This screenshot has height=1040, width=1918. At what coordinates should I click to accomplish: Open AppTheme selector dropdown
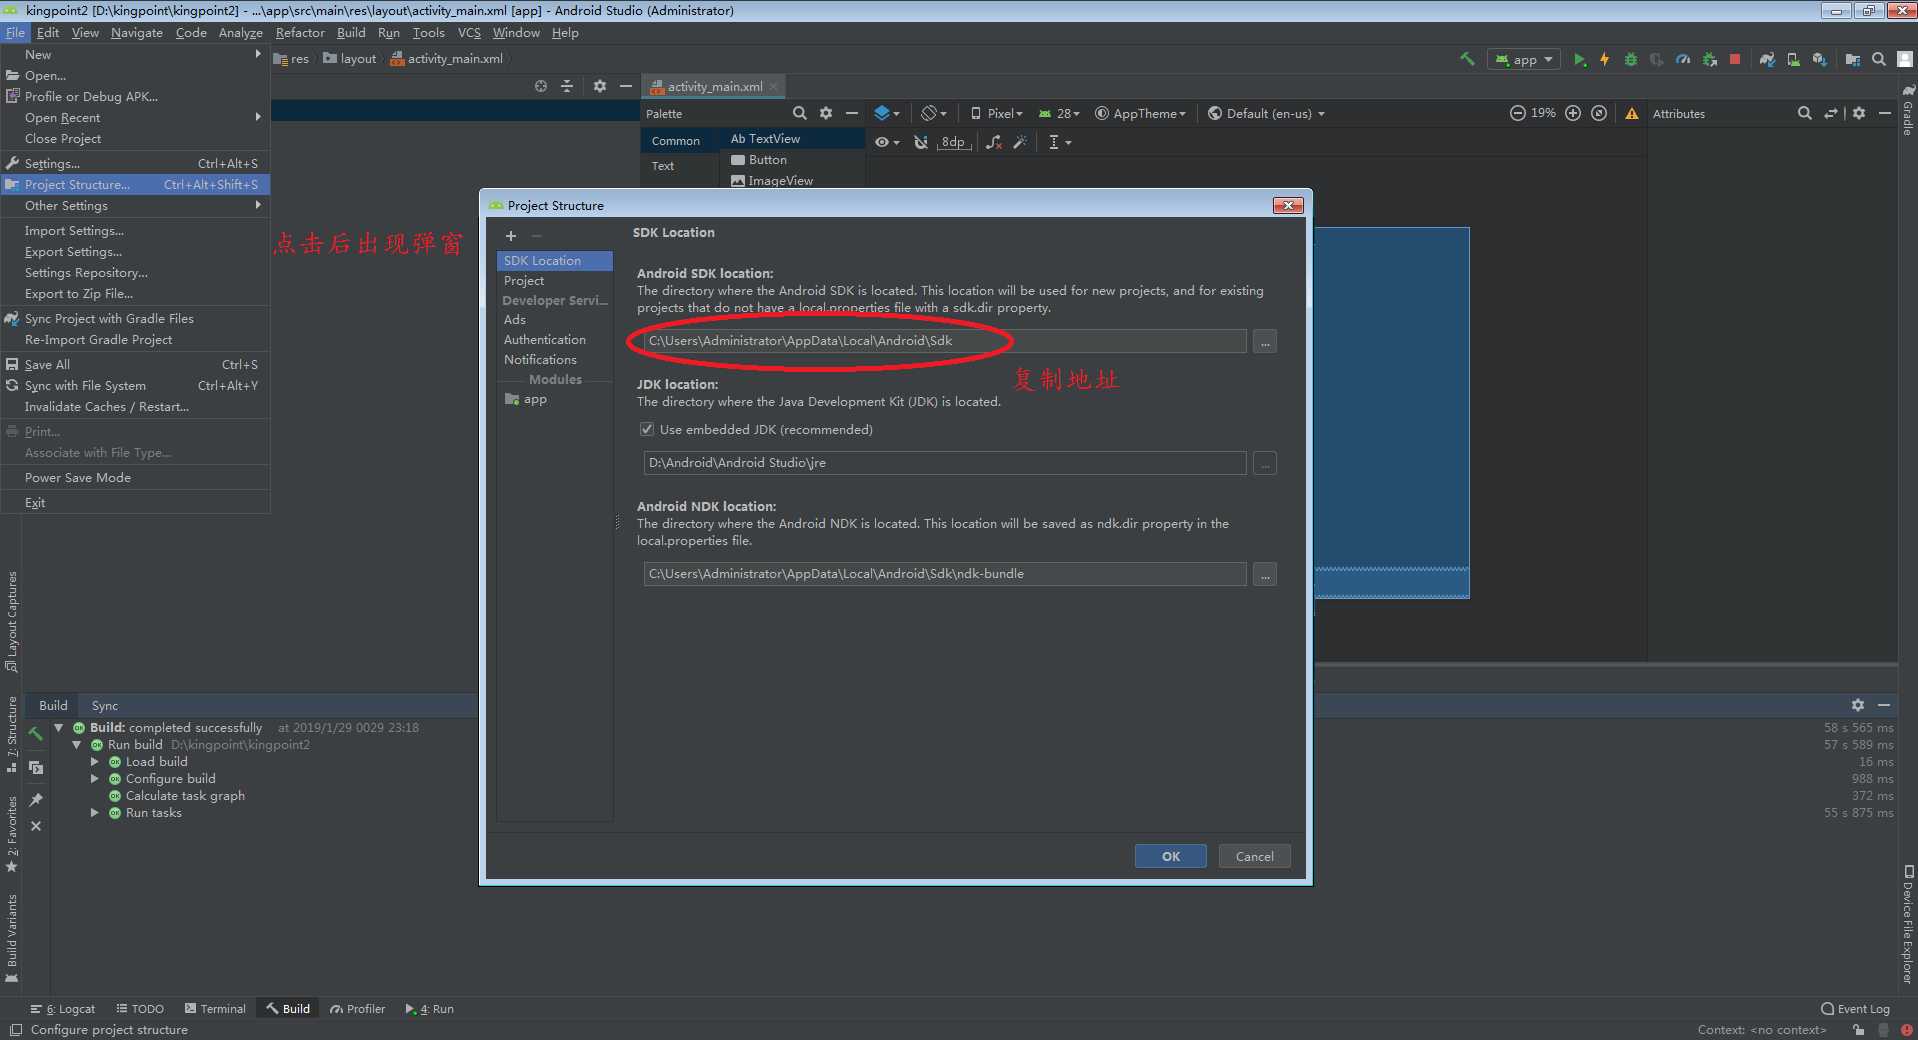point(1141,113)
